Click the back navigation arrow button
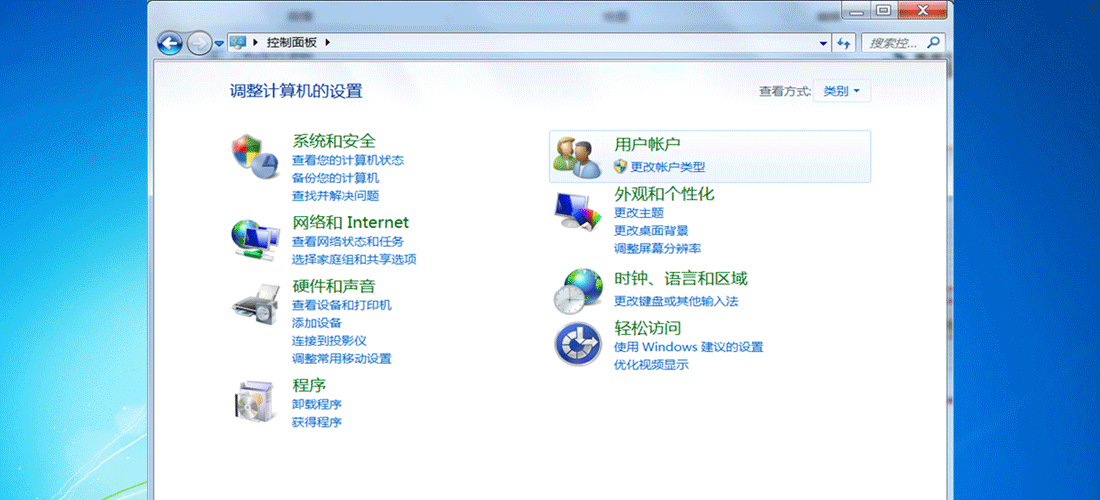The image size is (1100, 500). point(169,43)
